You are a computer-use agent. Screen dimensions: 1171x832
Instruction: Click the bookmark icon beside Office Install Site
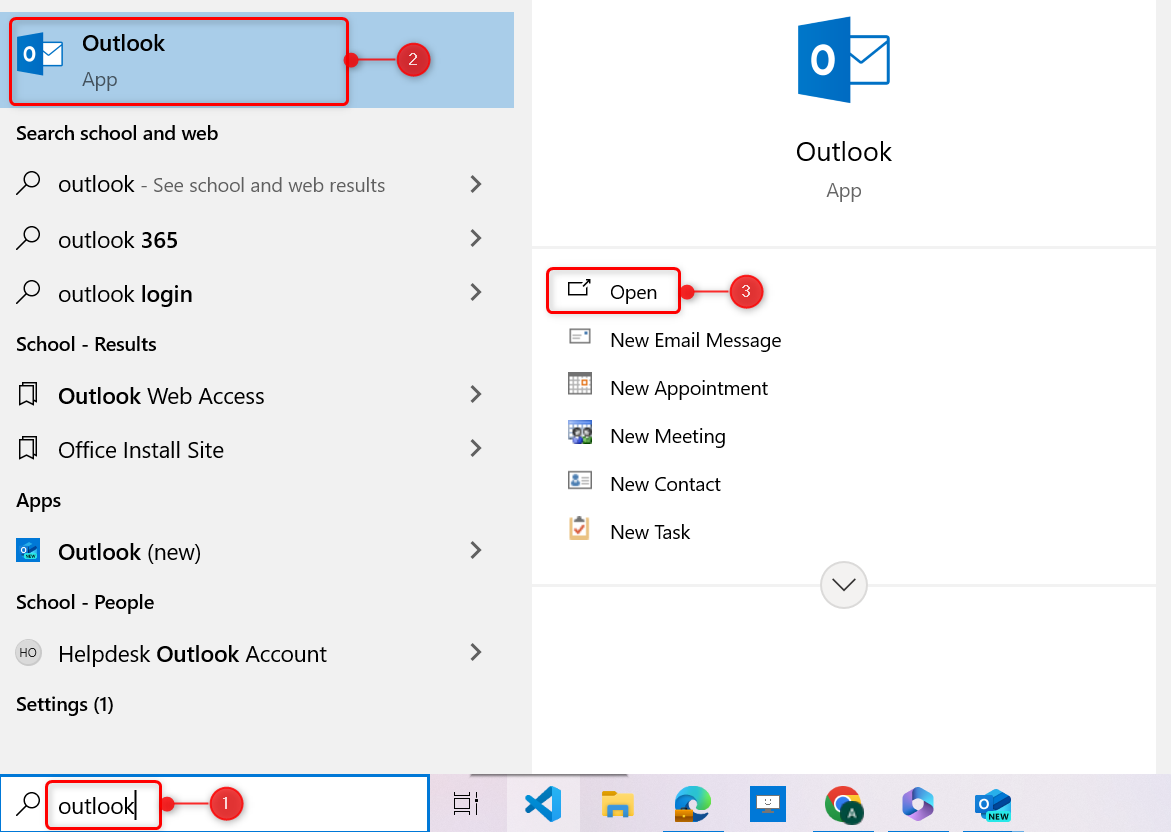pos(28,449)
